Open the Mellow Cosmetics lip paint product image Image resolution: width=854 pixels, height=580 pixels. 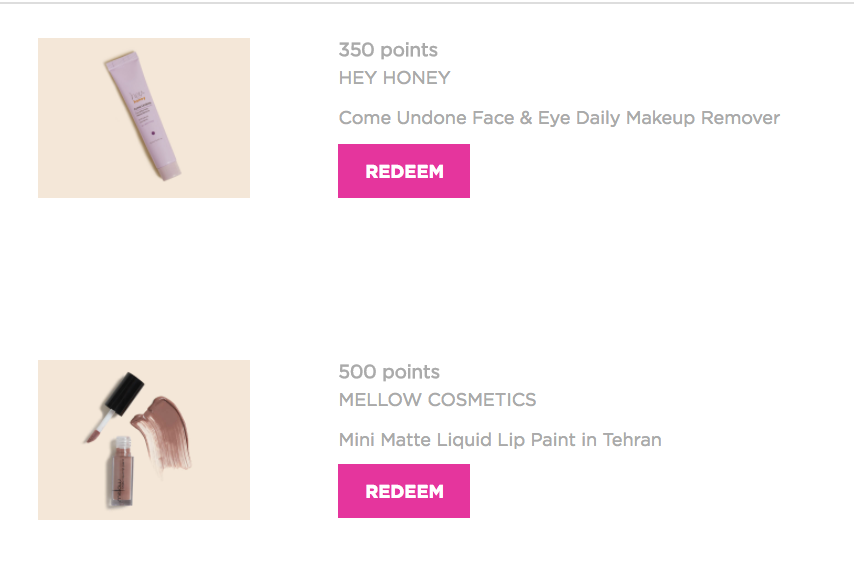144,439
